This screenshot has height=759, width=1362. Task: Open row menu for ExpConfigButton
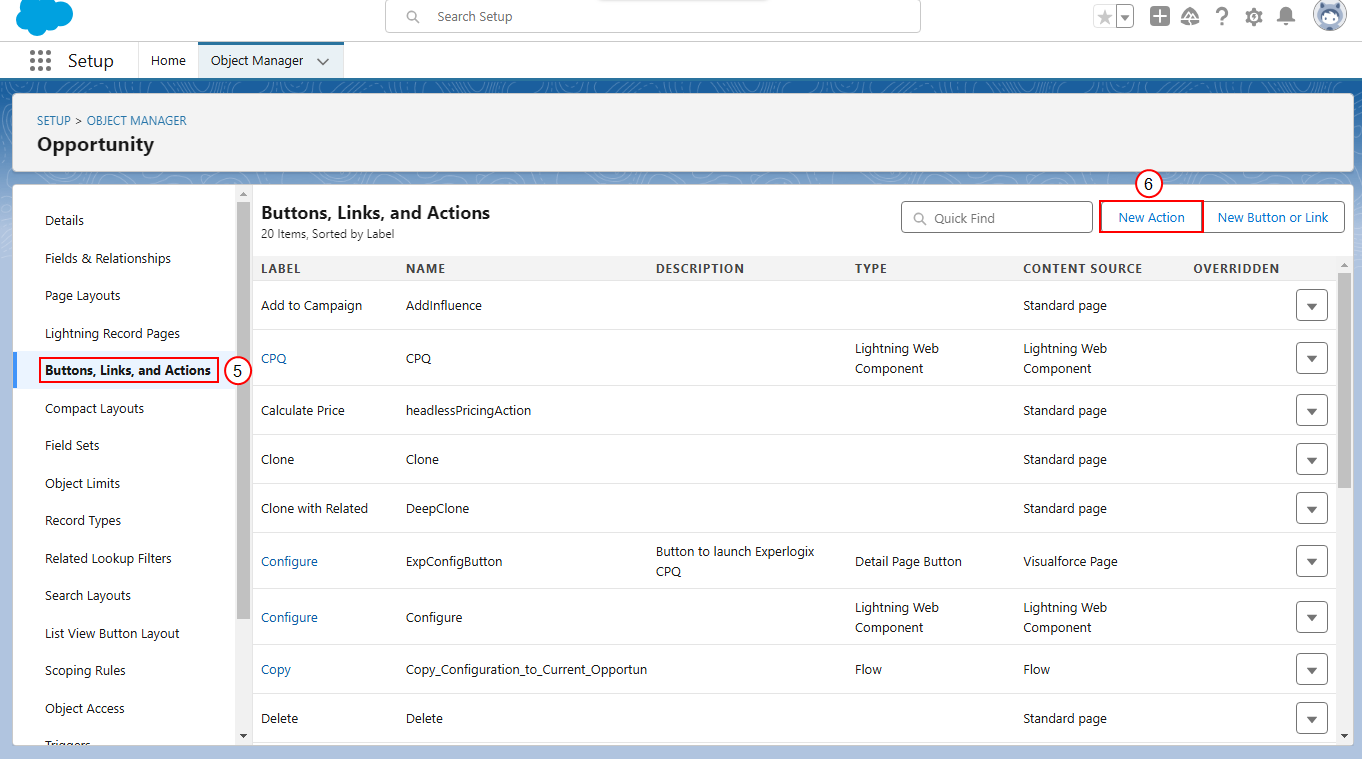point(1311,561)
